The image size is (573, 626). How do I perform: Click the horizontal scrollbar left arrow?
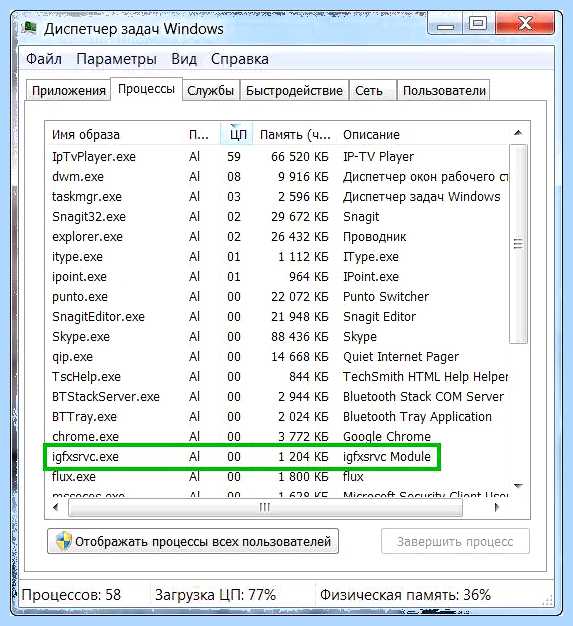pos(56,507)
